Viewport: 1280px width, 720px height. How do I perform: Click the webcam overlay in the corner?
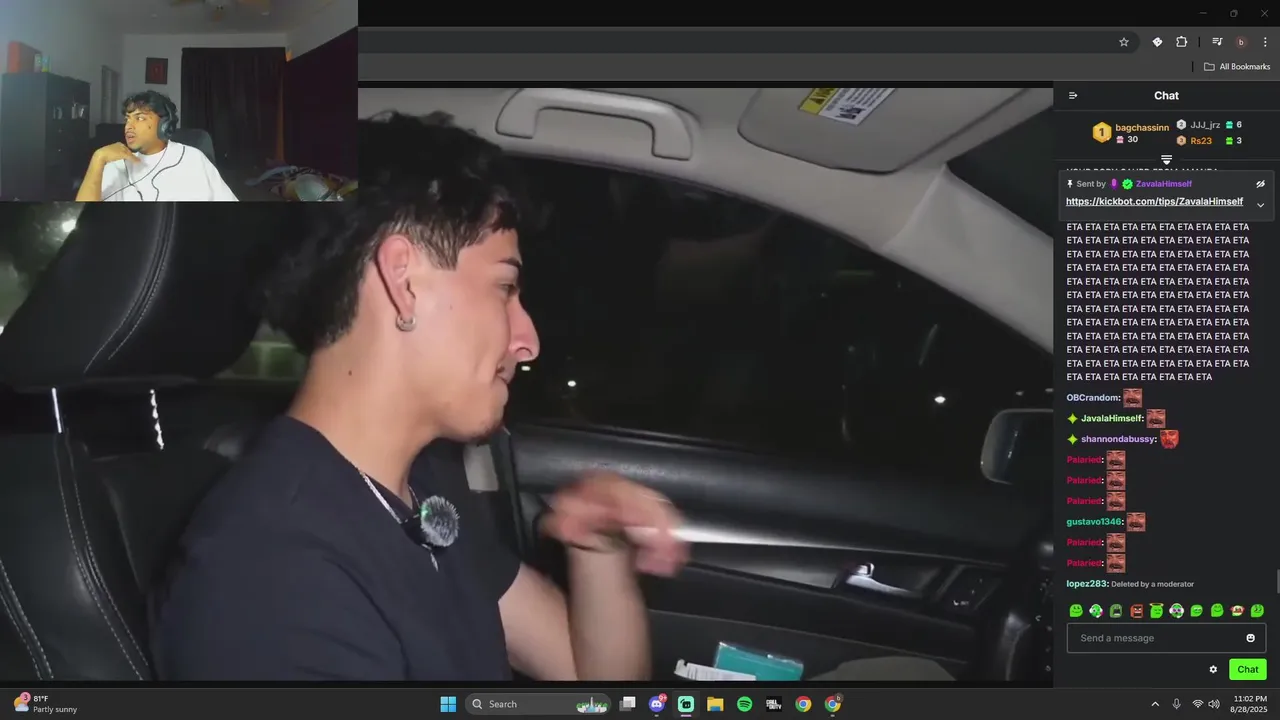tap(178, 100)
